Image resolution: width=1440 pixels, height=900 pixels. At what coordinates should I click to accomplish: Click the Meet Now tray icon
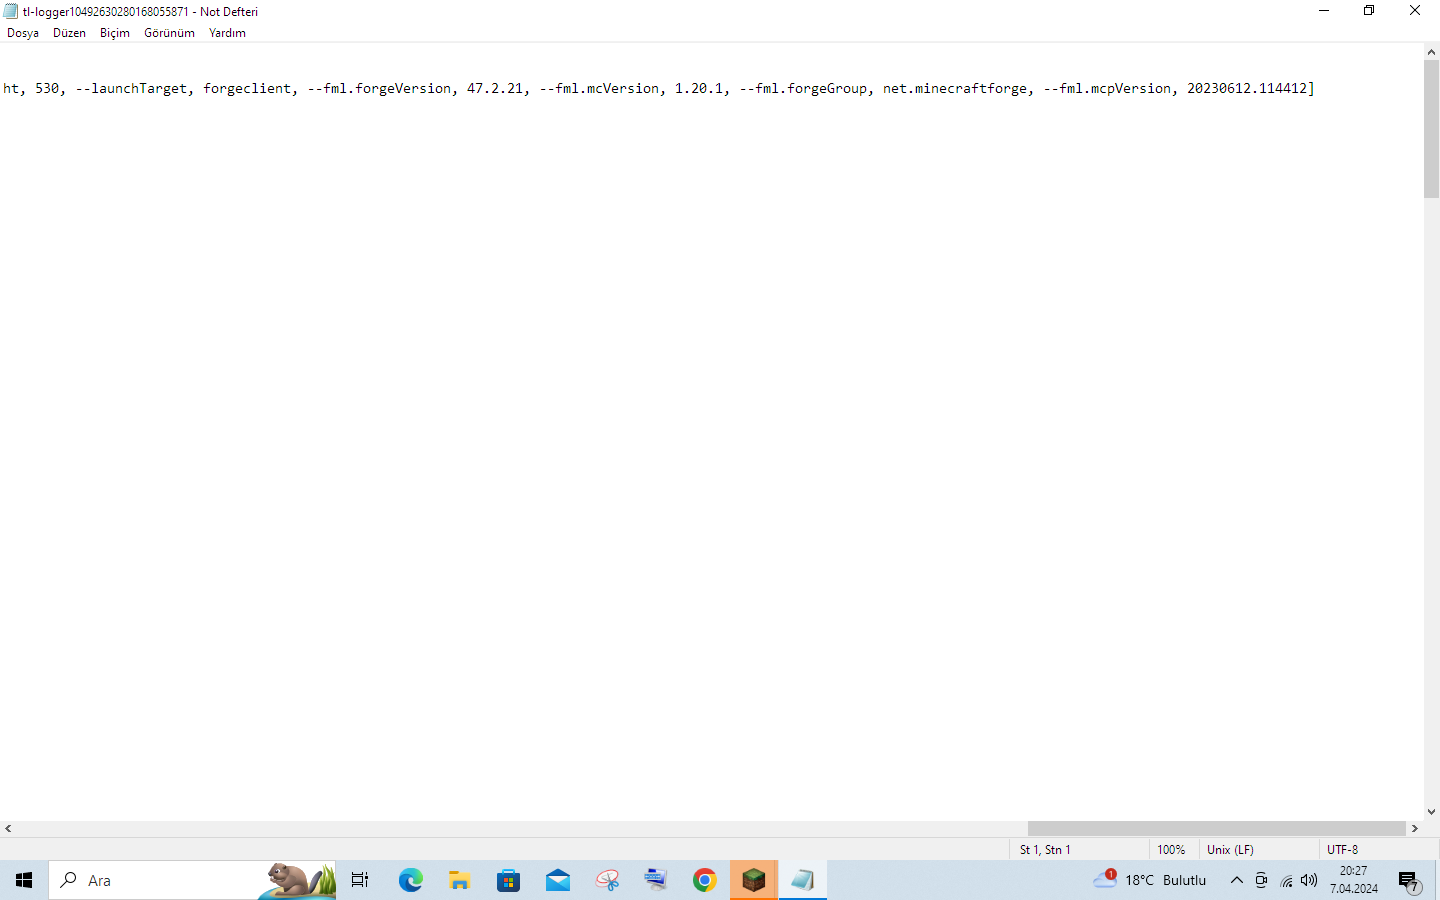coord(1261,880)
